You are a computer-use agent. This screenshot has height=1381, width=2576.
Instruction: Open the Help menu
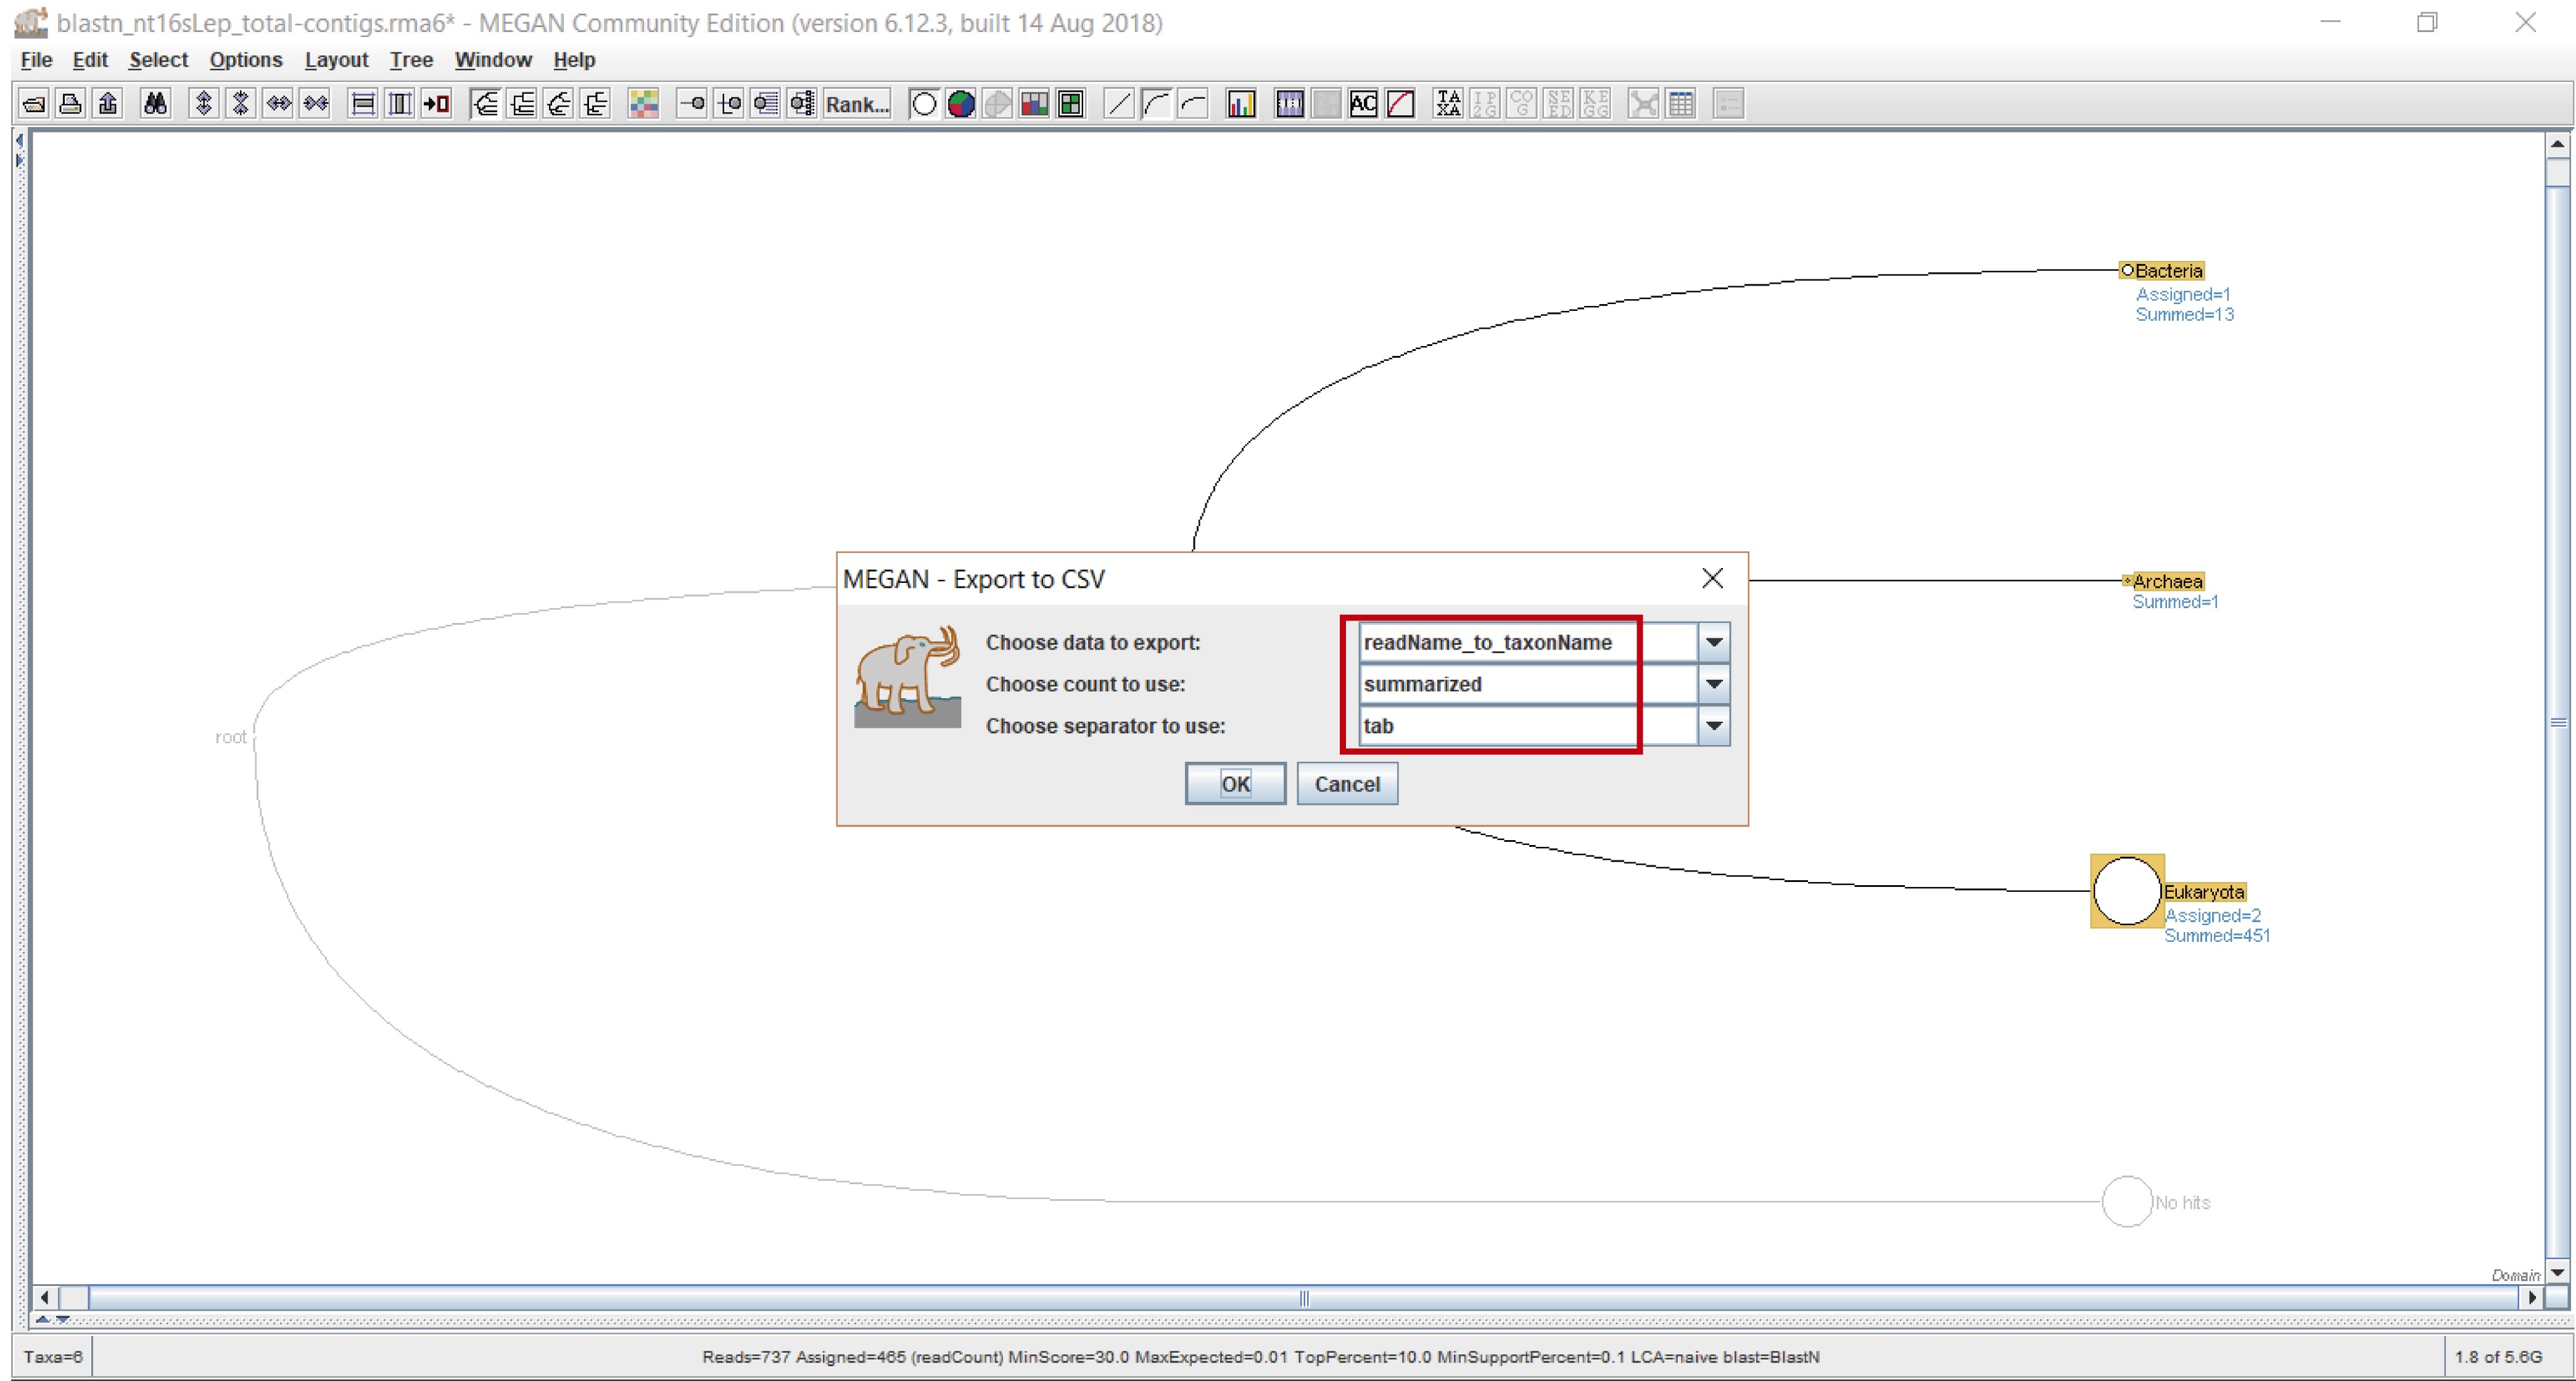click(x=574, y=60)
